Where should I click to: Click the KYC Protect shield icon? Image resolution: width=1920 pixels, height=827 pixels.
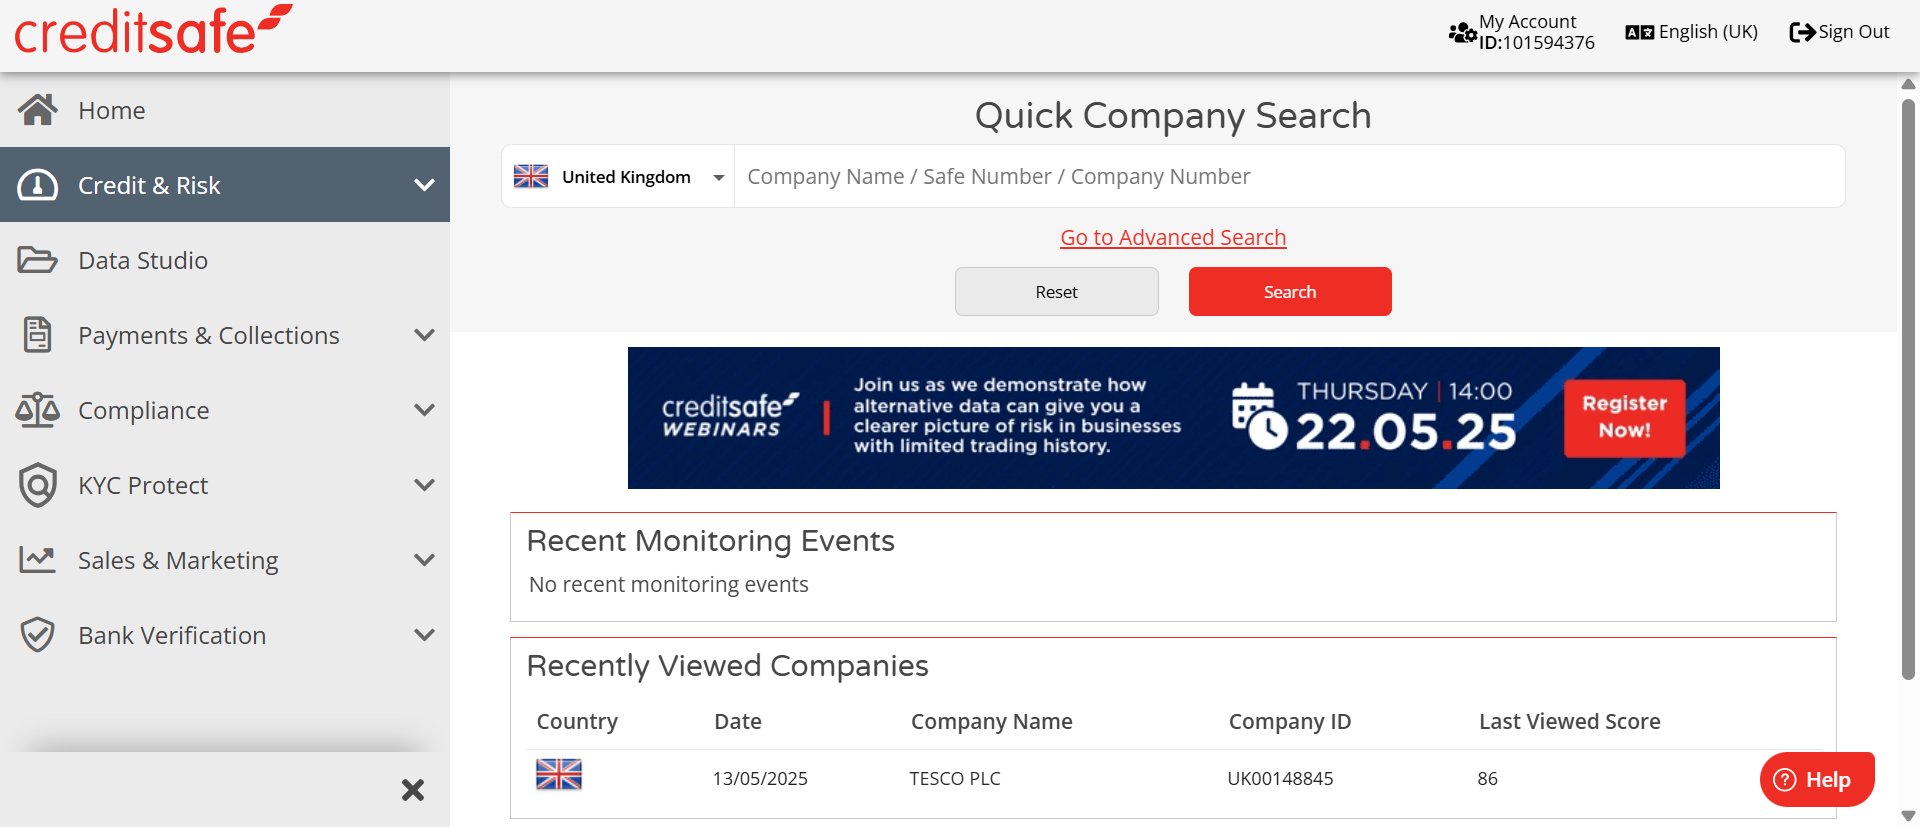click(37, 485)
